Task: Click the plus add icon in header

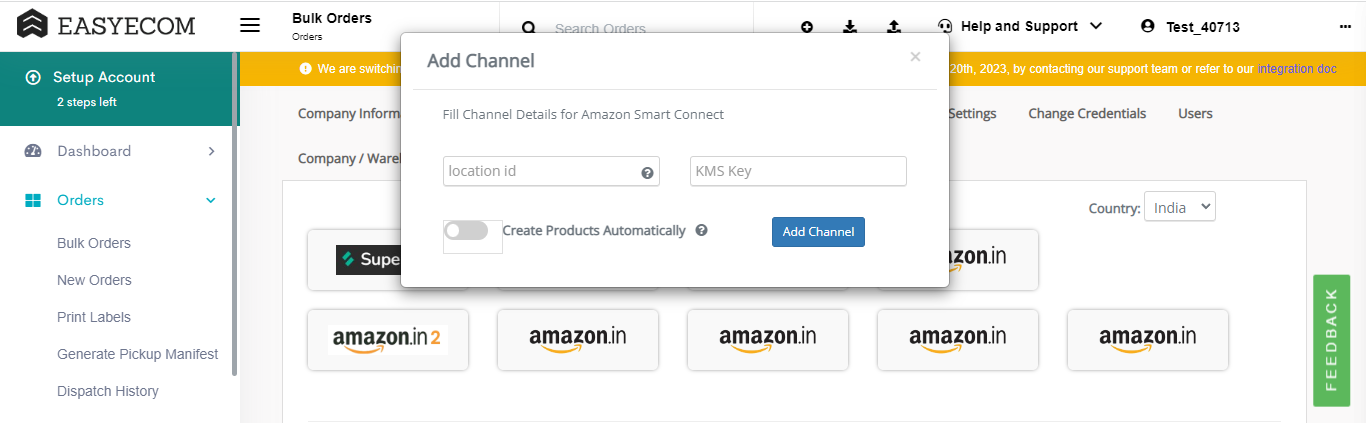Action: [807, 26]
